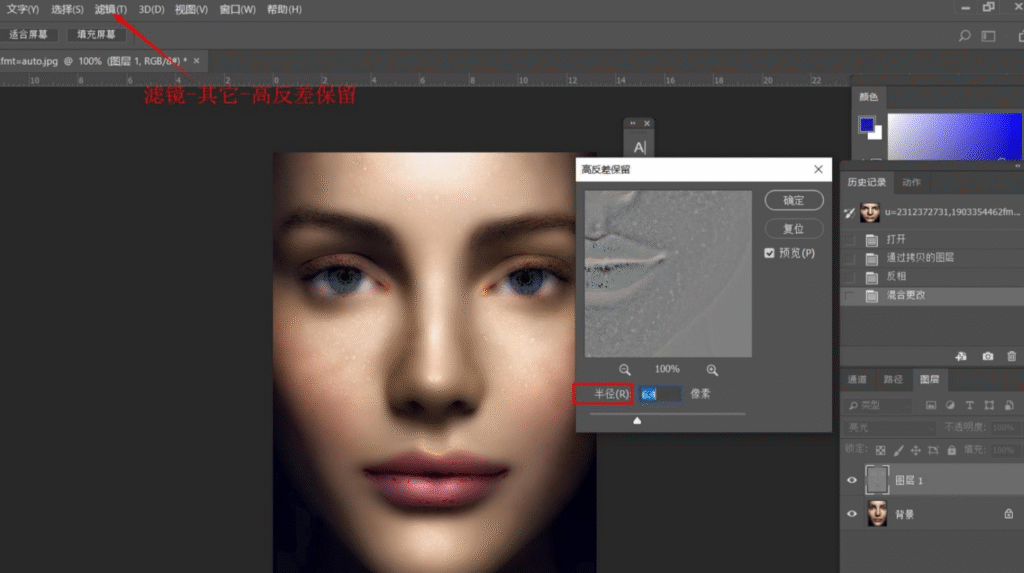1024x573 pixels.
Task: Zoom in on High Pass preview
Action: (712, 370)
